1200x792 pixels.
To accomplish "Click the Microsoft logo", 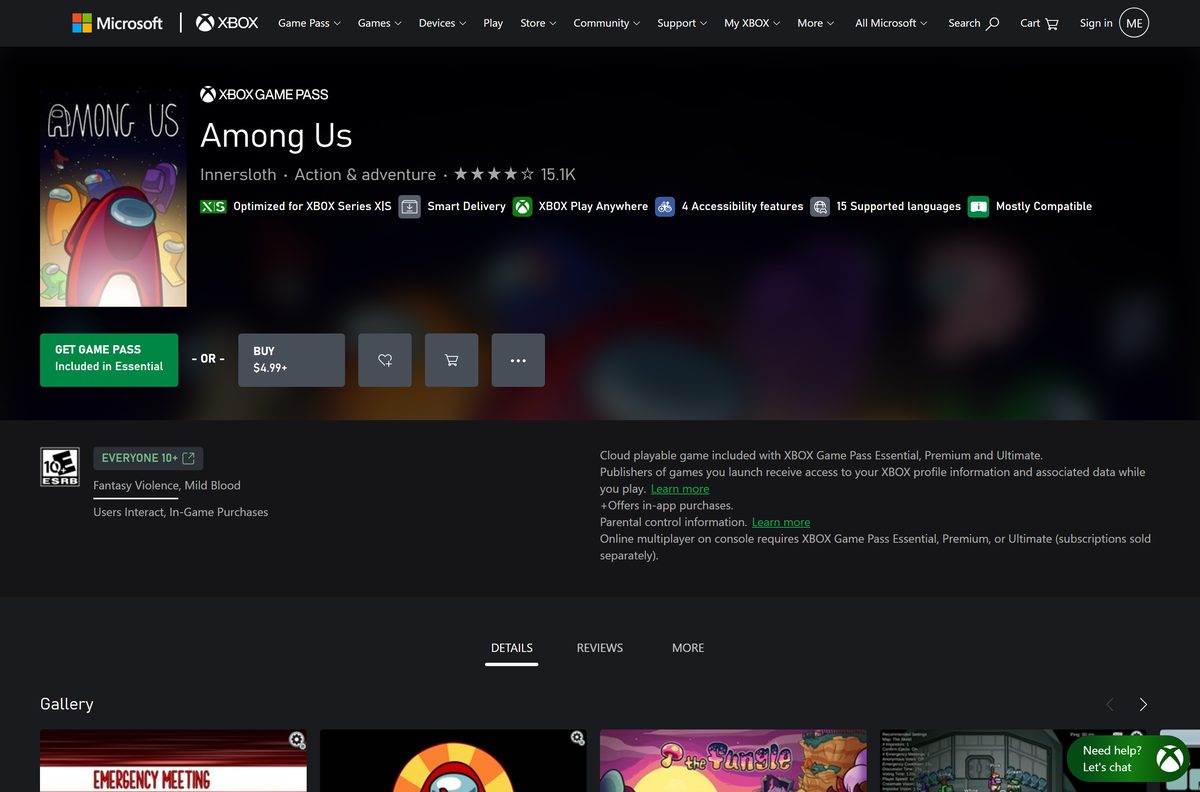I will (x=117, y=22).
